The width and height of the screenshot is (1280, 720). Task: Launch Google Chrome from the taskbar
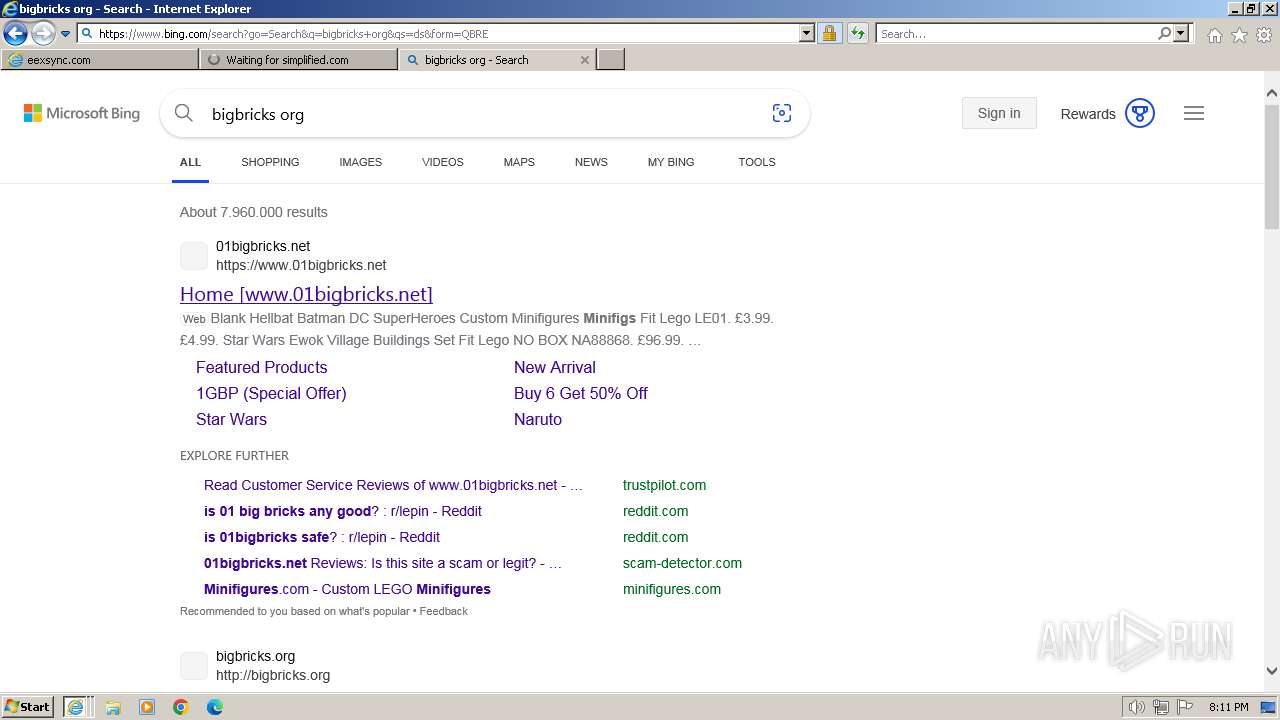[181, 707]
